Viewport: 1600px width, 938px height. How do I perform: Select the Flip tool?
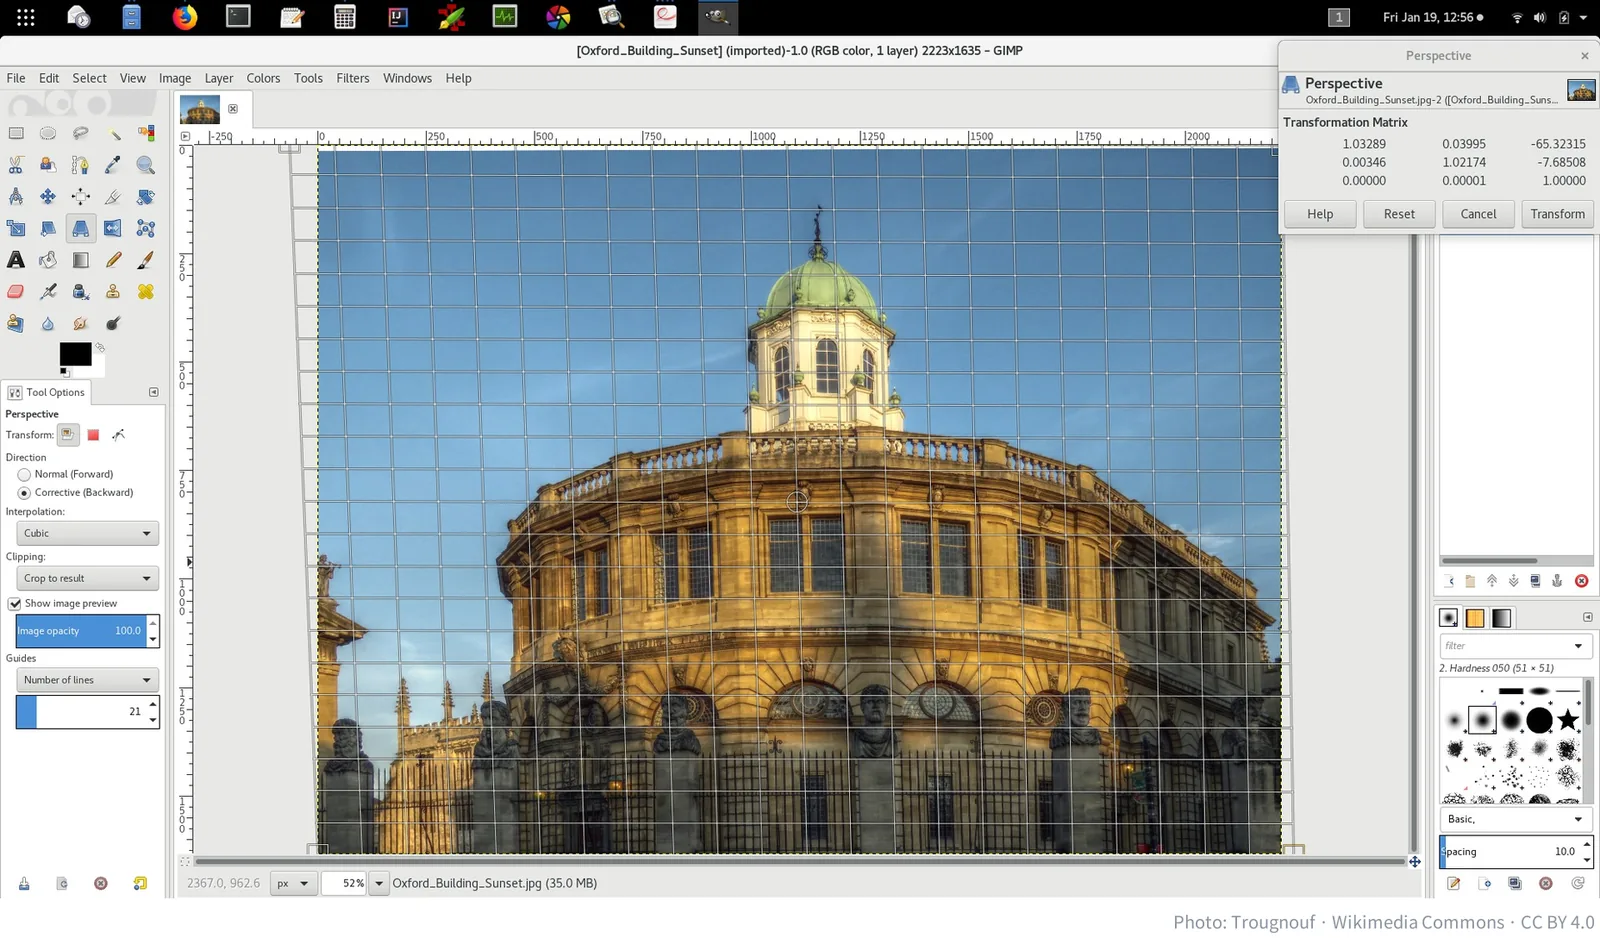tap(113, 229)
